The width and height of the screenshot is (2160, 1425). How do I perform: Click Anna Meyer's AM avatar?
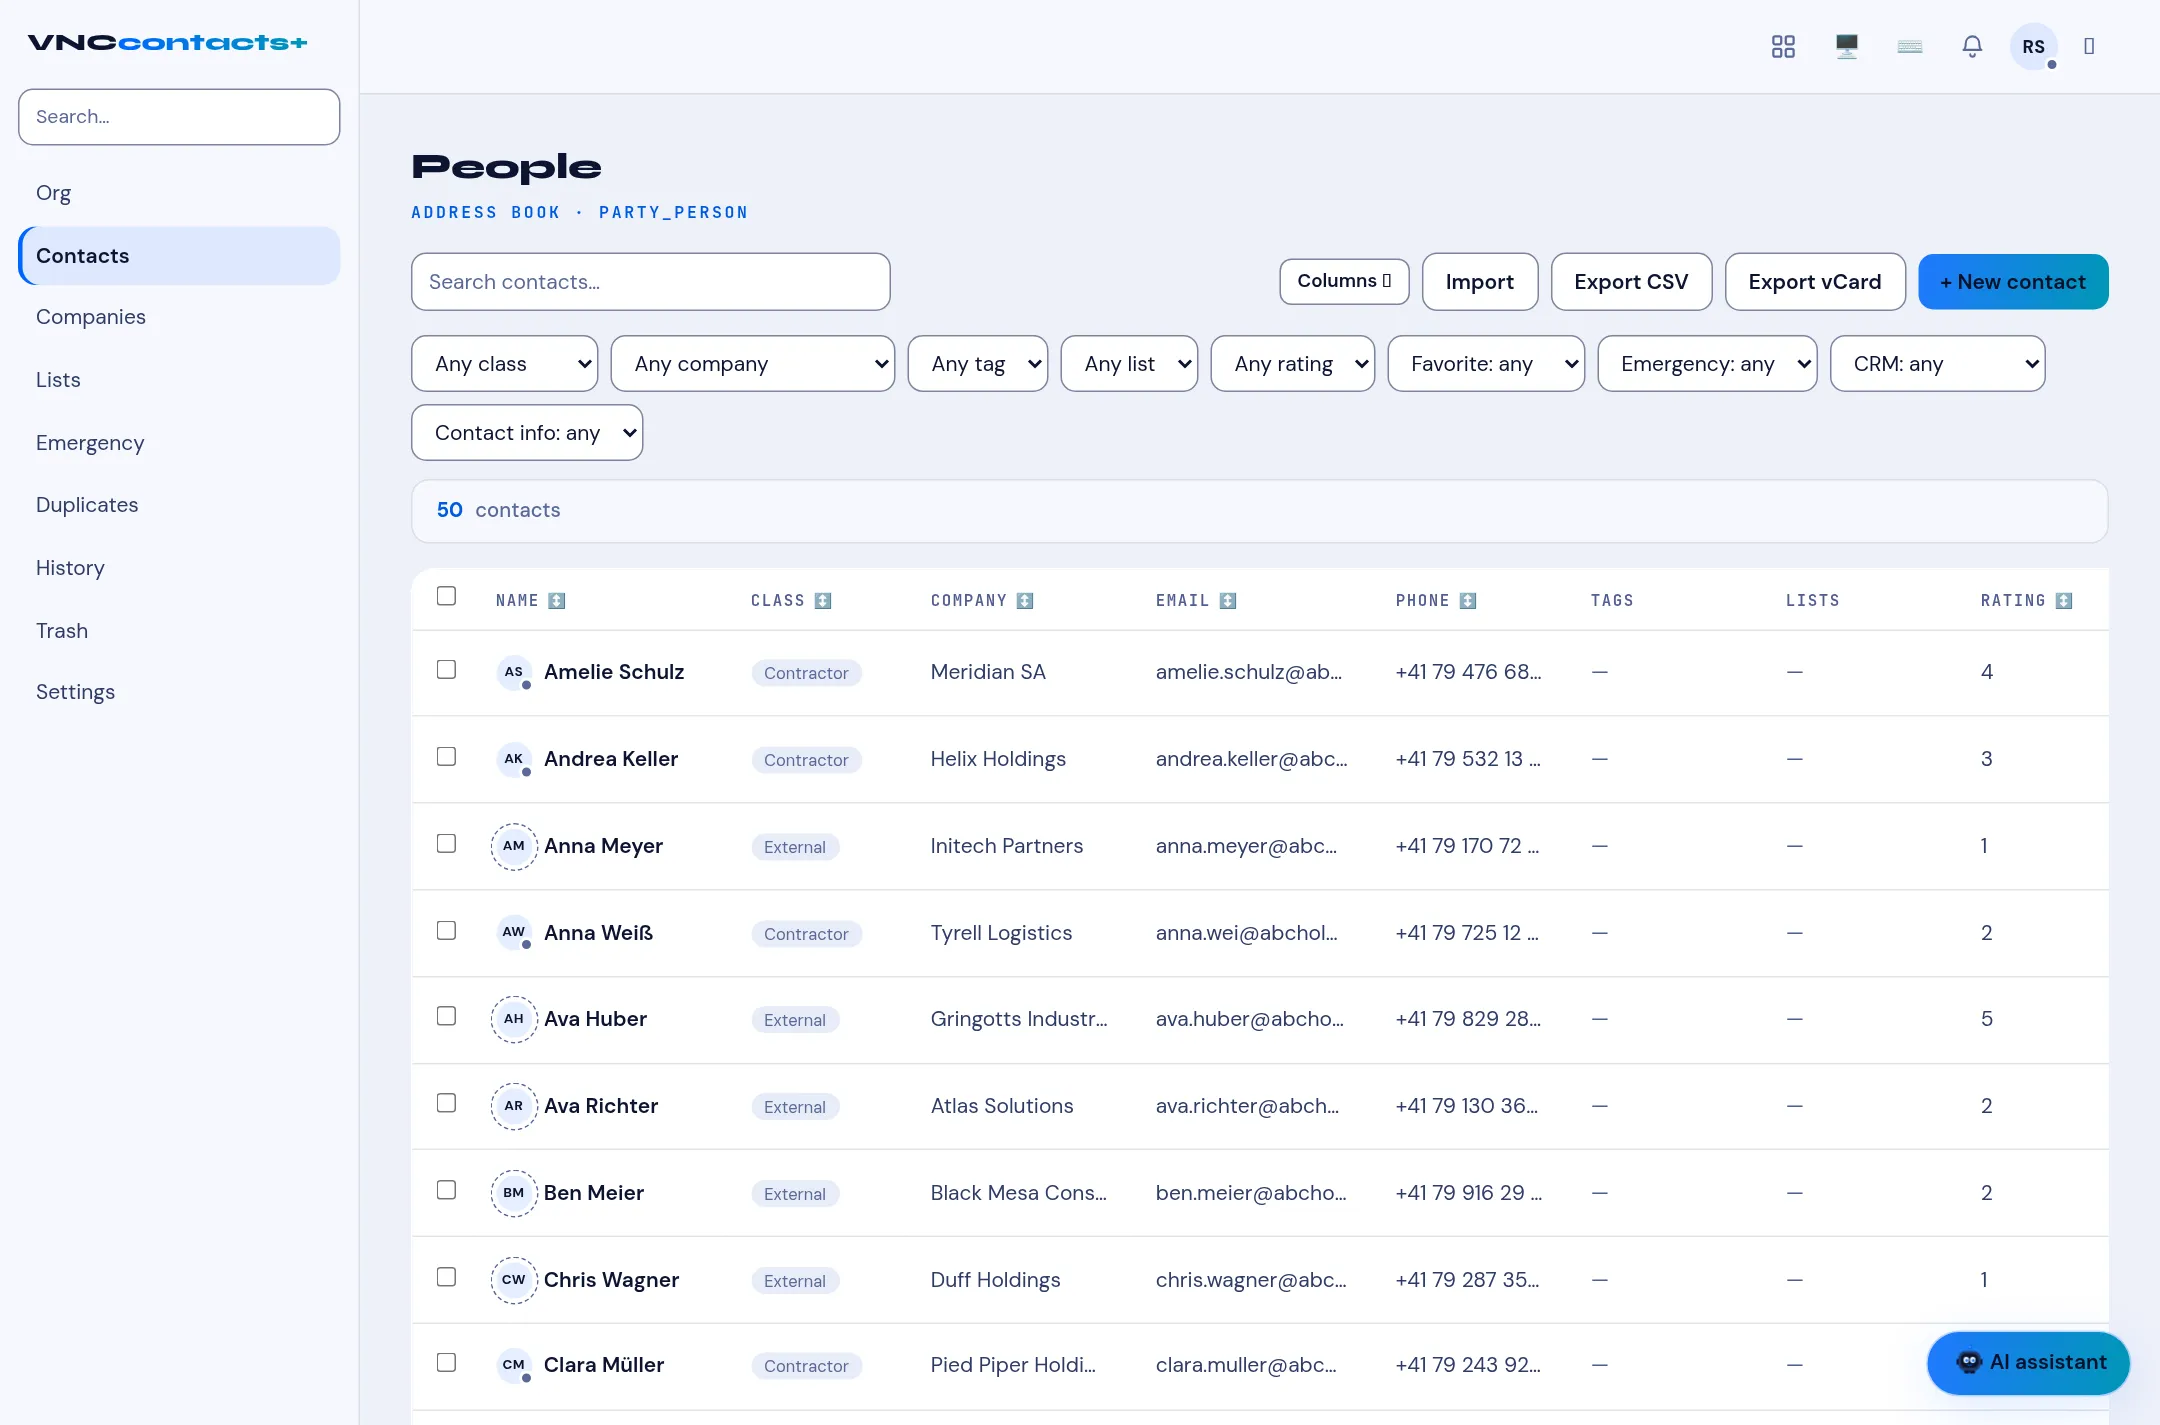[514, 846]
